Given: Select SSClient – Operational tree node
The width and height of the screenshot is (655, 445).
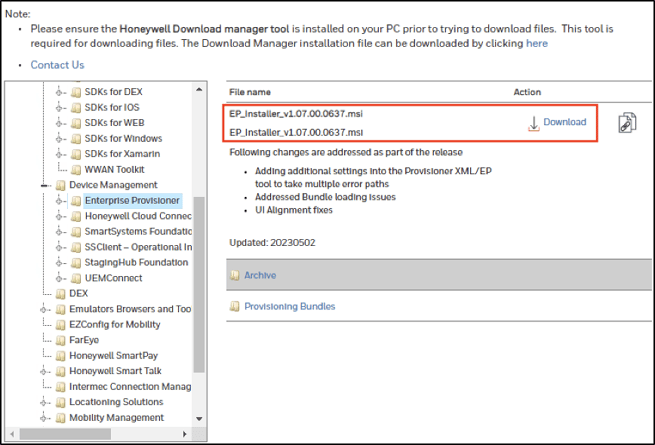Looking at the screenshot, I should tap(138, 247).
